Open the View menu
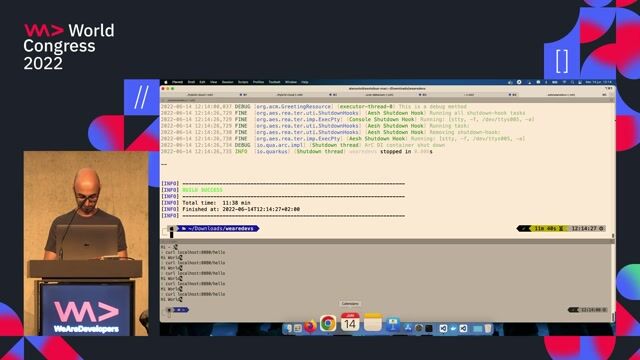Viewport: 640px width, 360px height. [213, 82]
